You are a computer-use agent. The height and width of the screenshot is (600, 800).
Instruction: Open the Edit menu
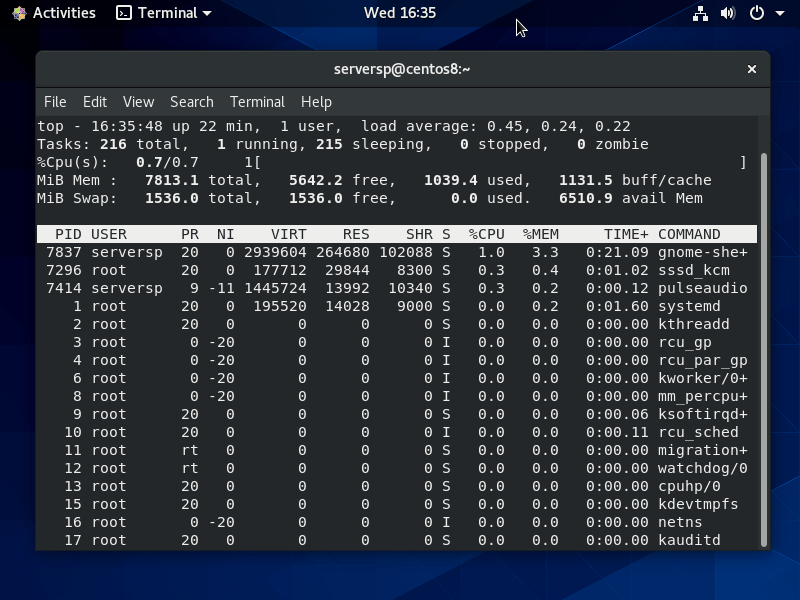tap(95, 102)
